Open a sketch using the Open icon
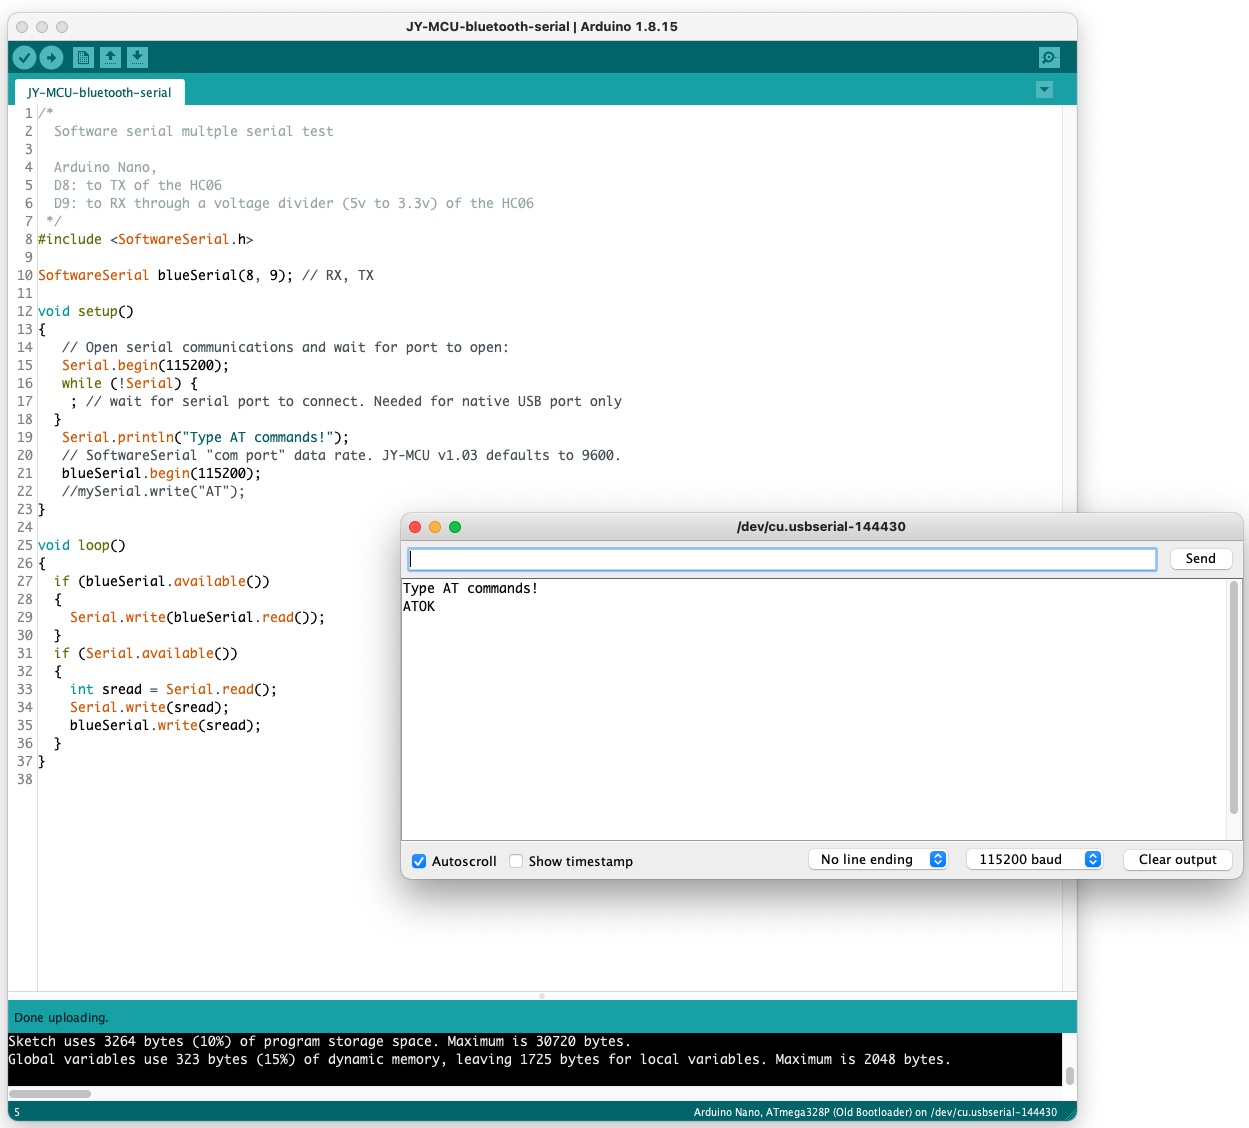The width and height of the screenshot is (1249, 1128). click(110, 58)
